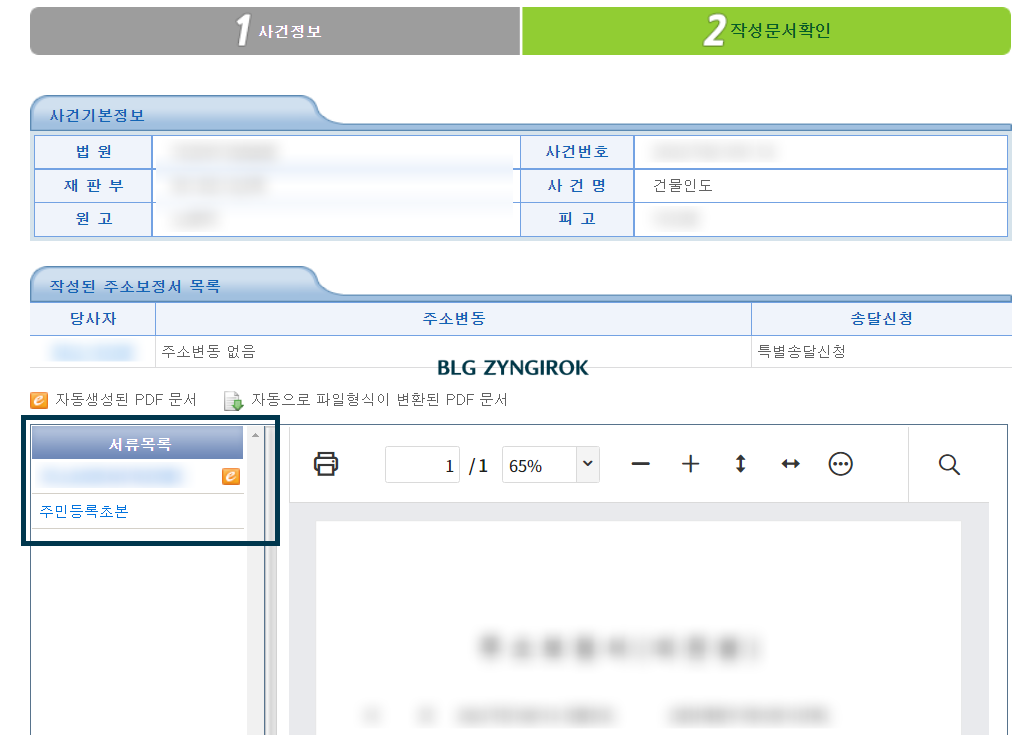
Task: Switch to the 사건정보 tab
Action: pyautogui.click(x=275, y=30)
